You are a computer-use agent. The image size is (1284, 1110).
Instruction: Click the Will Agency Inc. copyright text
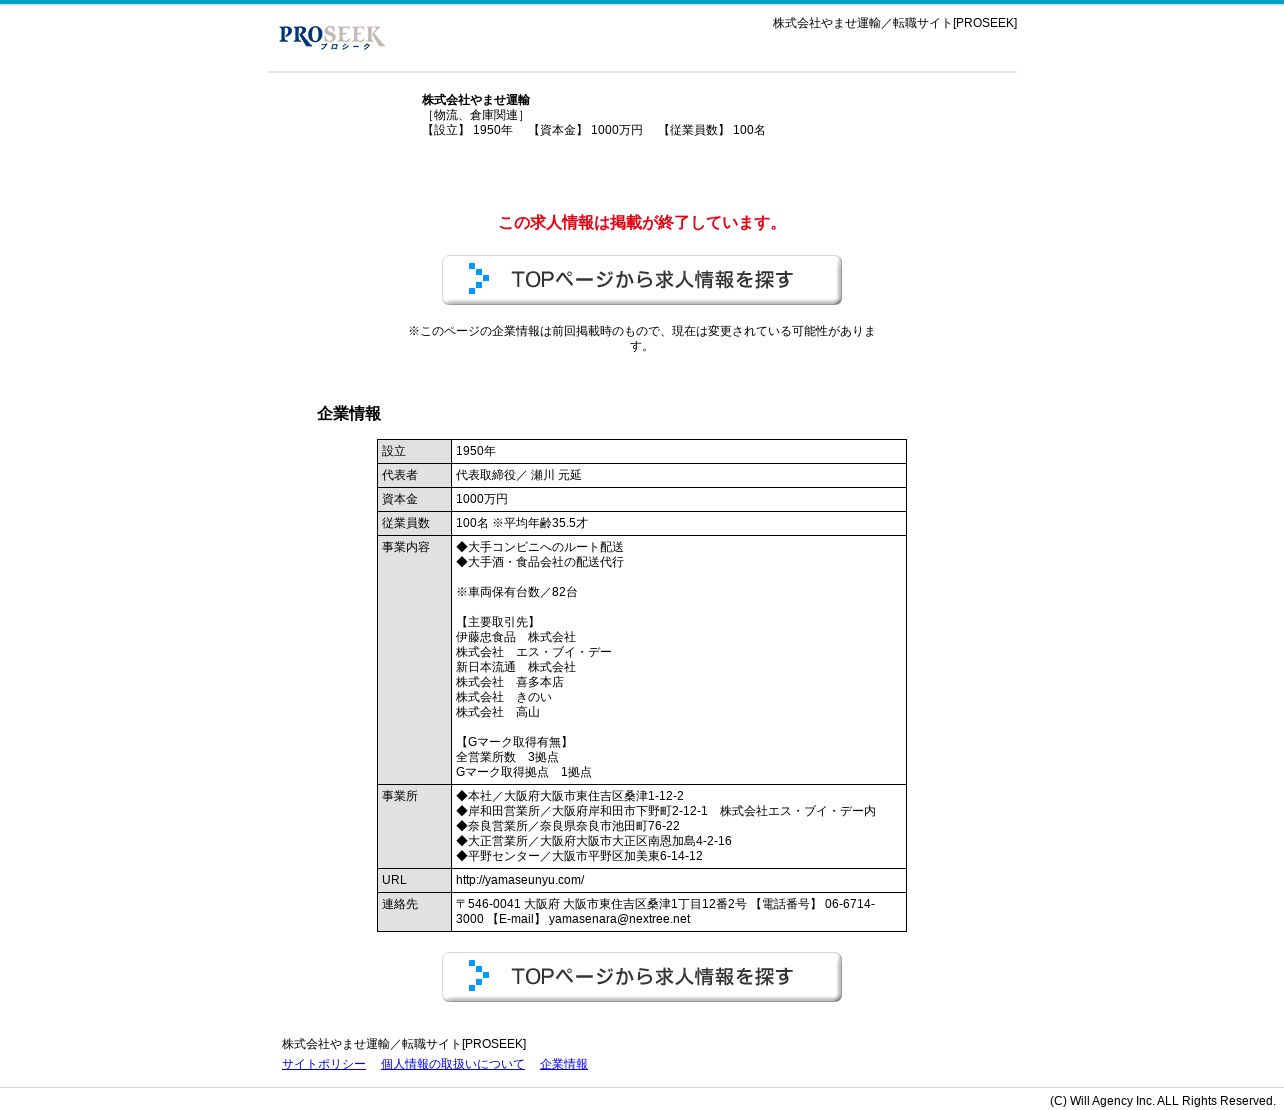1163,1101
